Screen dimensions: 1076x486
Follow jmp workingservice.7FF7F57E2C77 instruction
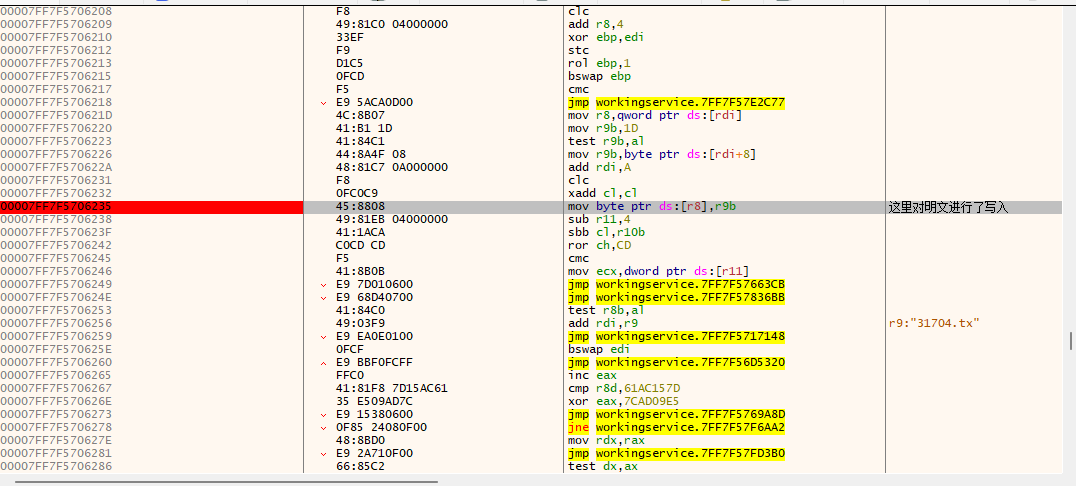(x=677, y=102)
